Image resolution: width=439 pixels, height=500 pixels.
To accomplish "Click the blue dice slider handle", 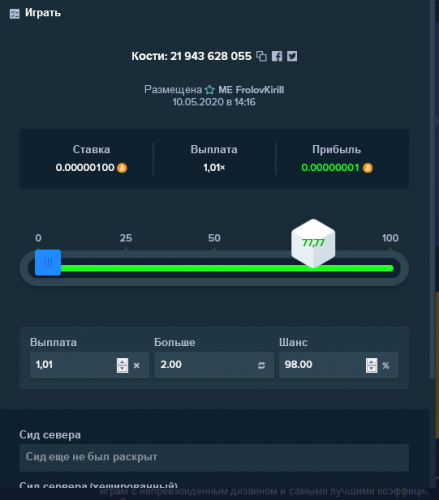I will click(x=48, y=262).
